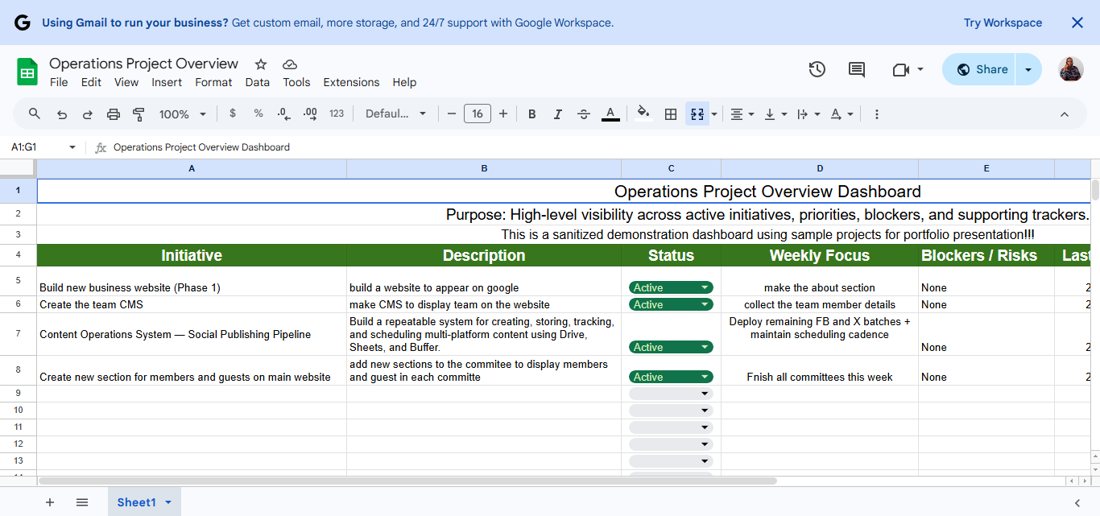The width and height of the screenshot is (1100, 516).
Task: Open the all sheets list icon
Action: point(82,502)
